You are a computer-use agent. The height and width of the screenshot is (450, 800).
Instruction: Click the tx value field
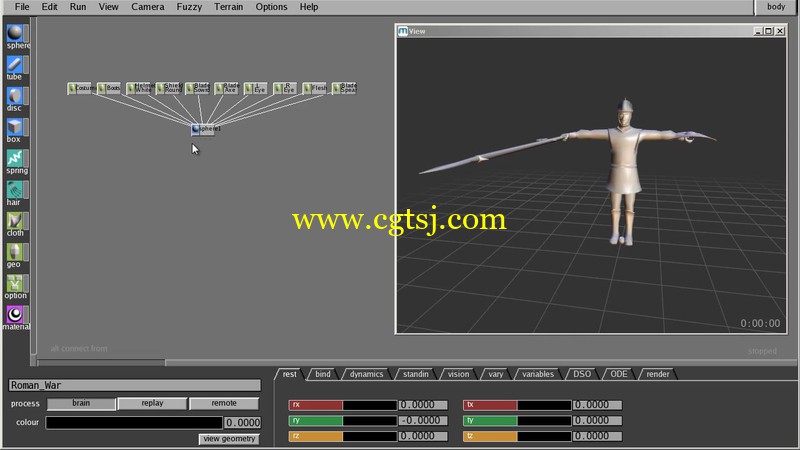point(597,405)
